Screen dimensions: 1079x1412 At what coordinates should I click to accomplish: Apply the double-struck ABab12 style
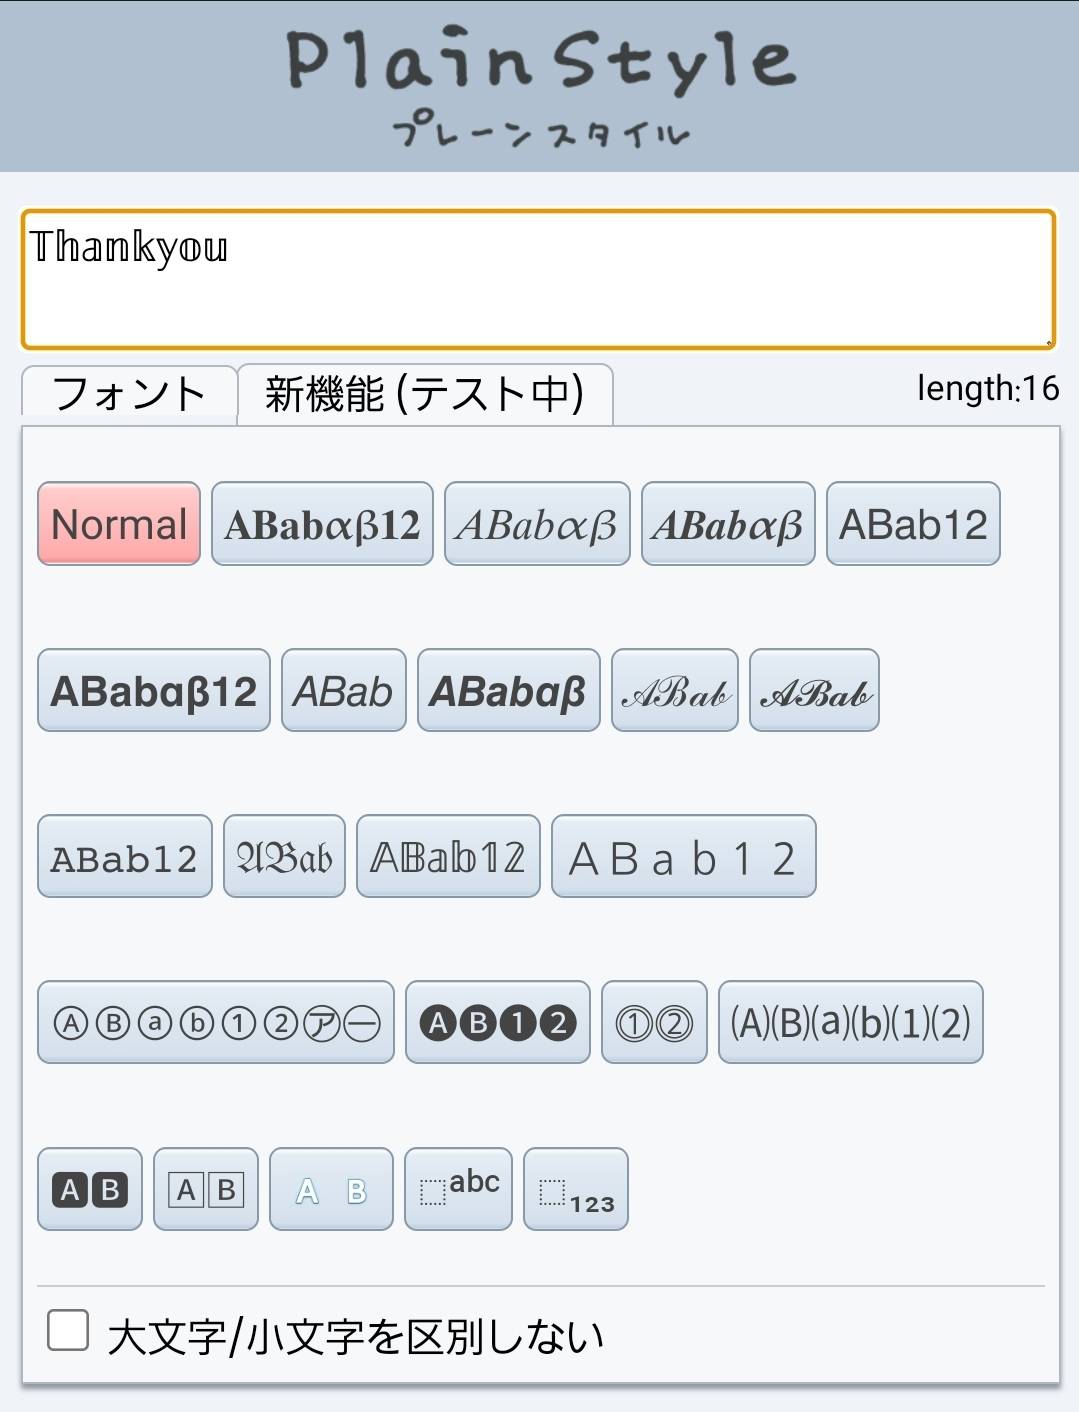[448, 856]
